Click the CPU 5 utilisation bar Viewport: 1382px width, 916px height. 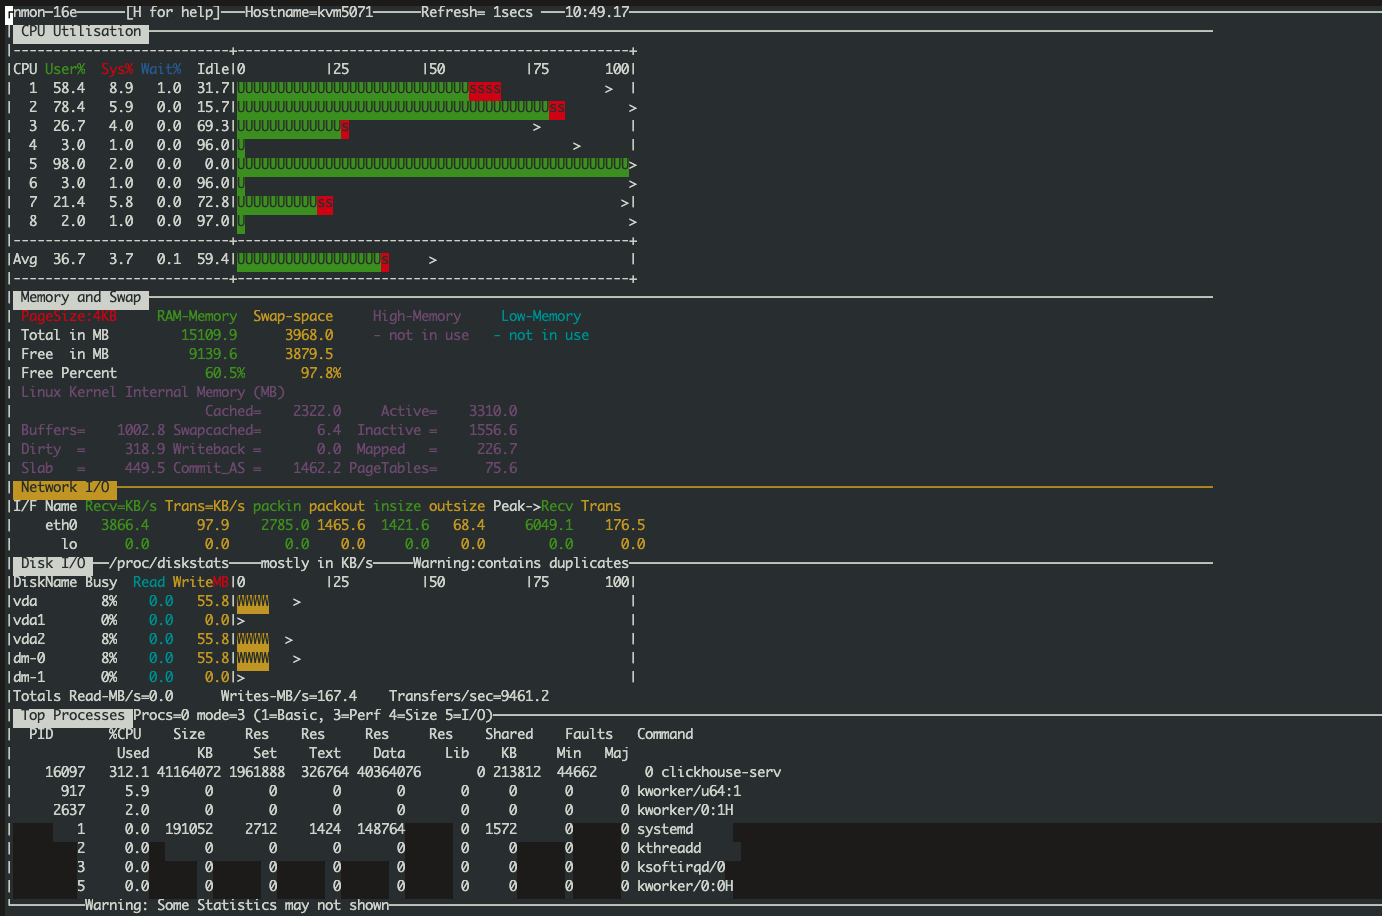point(433,164)
